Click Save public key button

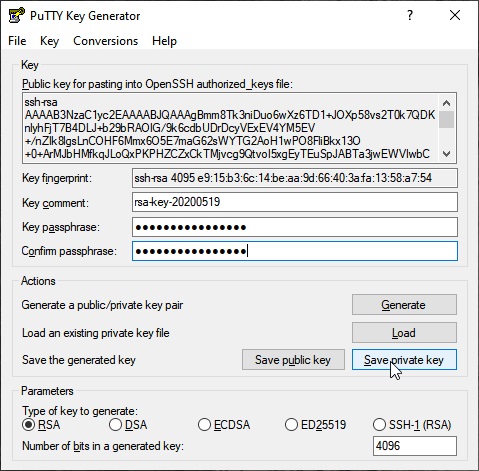click(x=293, y=360)
